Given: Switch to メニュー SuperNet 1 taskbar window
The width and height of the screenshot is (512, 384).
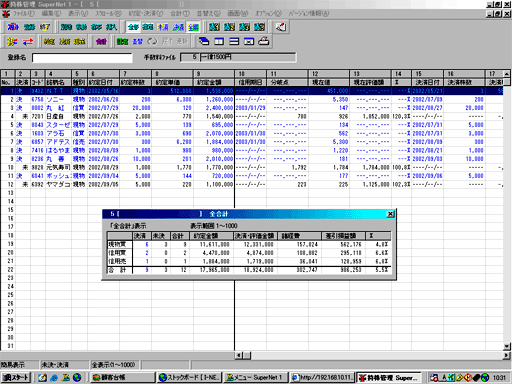Looking at the screenshot, I should [256, 378].
